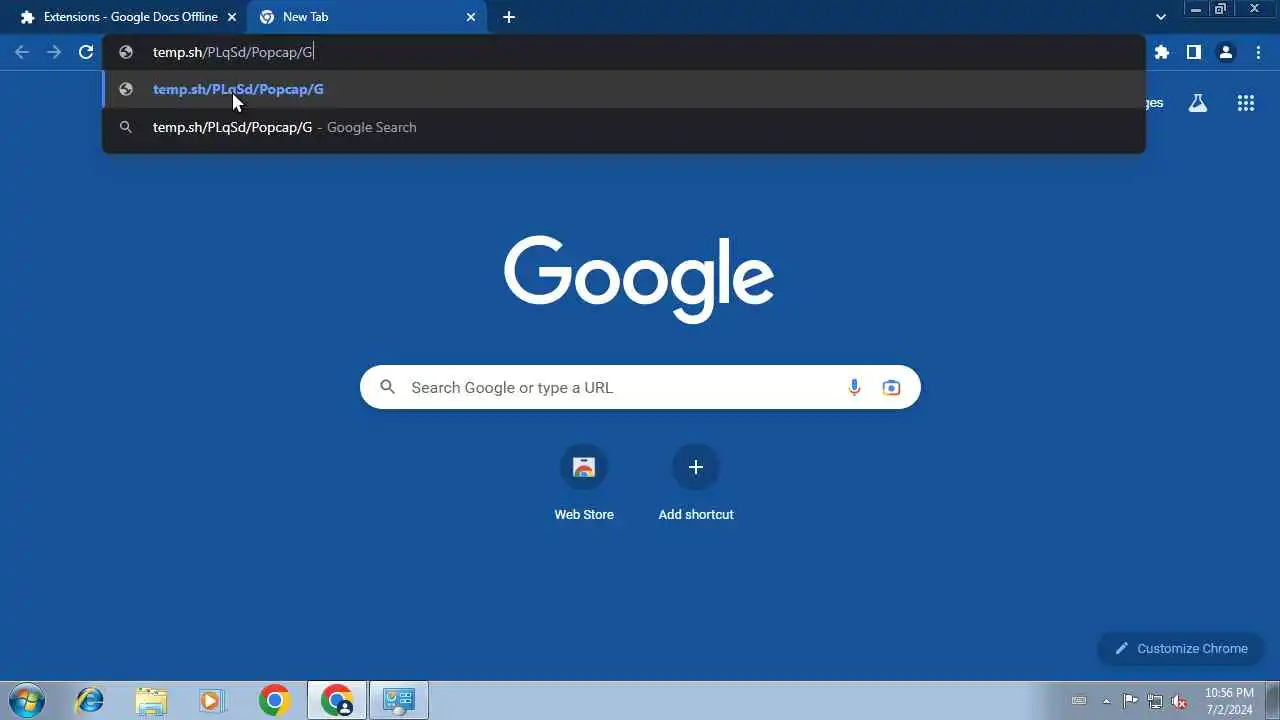Image resolution: width=1280 pixels, height=720 pixels.
Task: Click the Action Center flag tray icon
Action: tap(1131, 701)
